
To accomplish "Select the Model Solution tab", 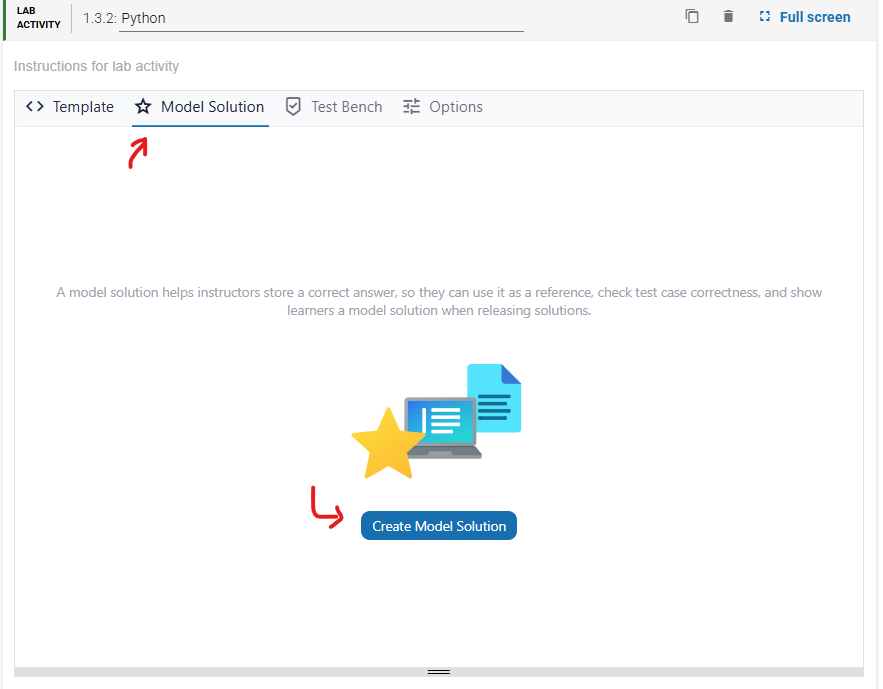I will [x=200, y=107].
